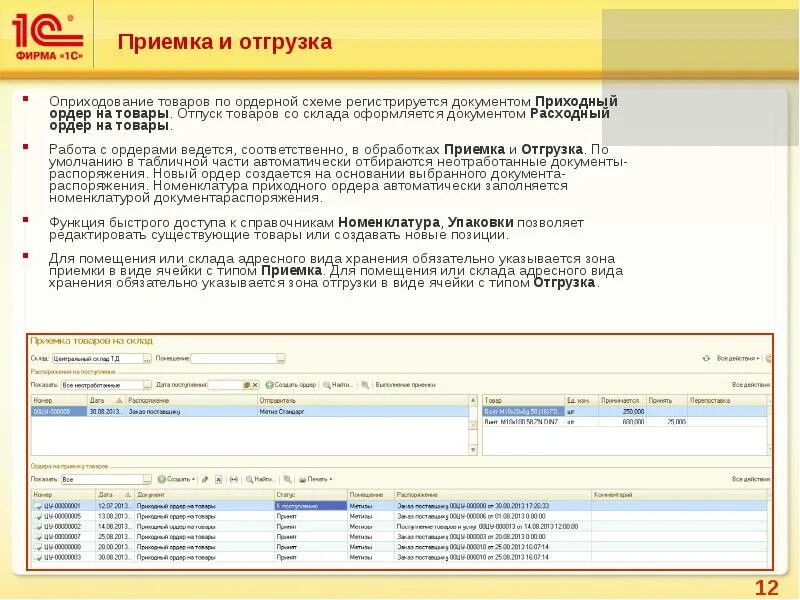This screenshot has height=600, width=800.
Task: Click the 25,000 Принять cell
Action: (x=667, y=422)
